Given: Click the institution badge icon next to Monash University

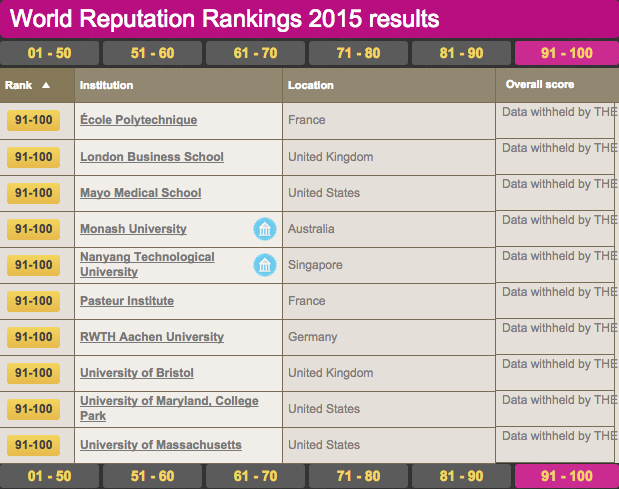Looking at the screenshot, I should [264, 229].
